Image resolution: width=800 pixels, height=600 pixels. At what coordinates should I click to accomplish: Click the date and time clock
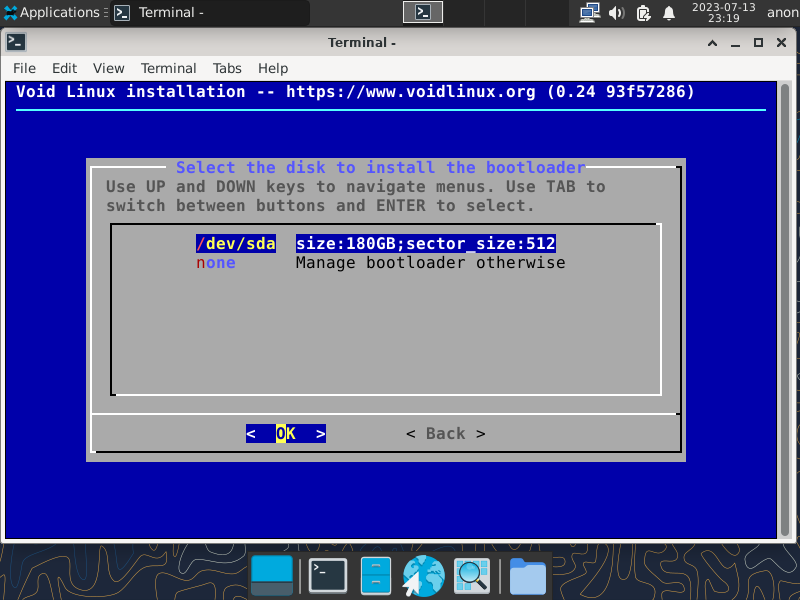(723, 13)
